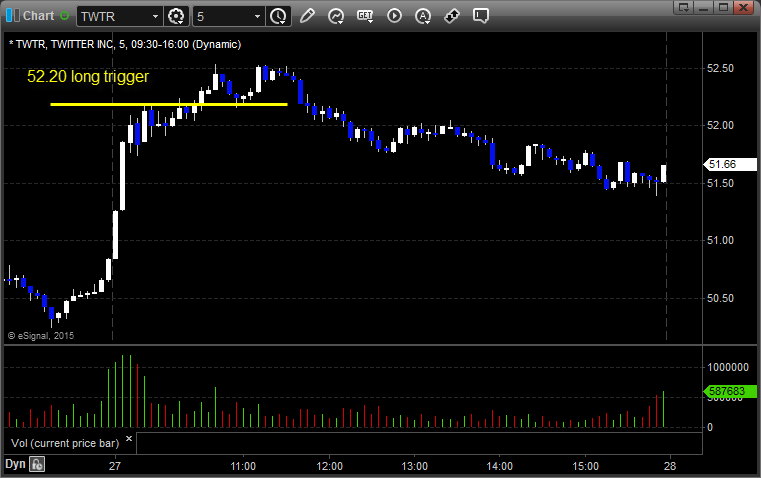Click the blue window link color bars
The height and width of the screenshot is (478, 761).
pos(13,16)
